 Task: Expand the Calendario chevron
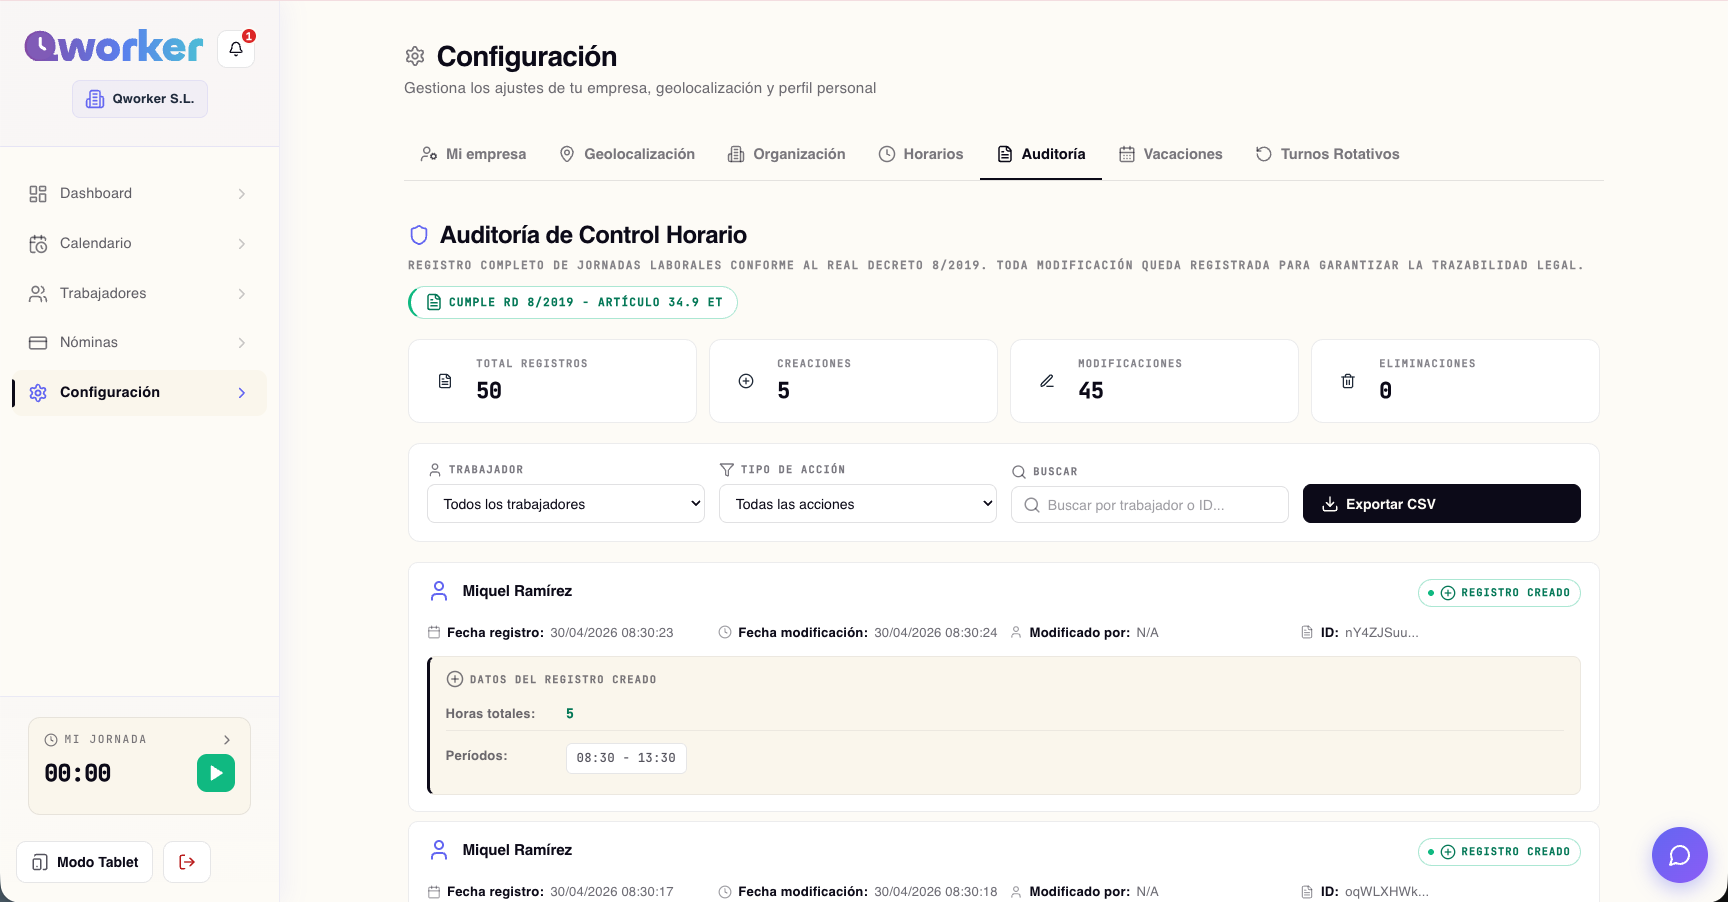(242, 244)
